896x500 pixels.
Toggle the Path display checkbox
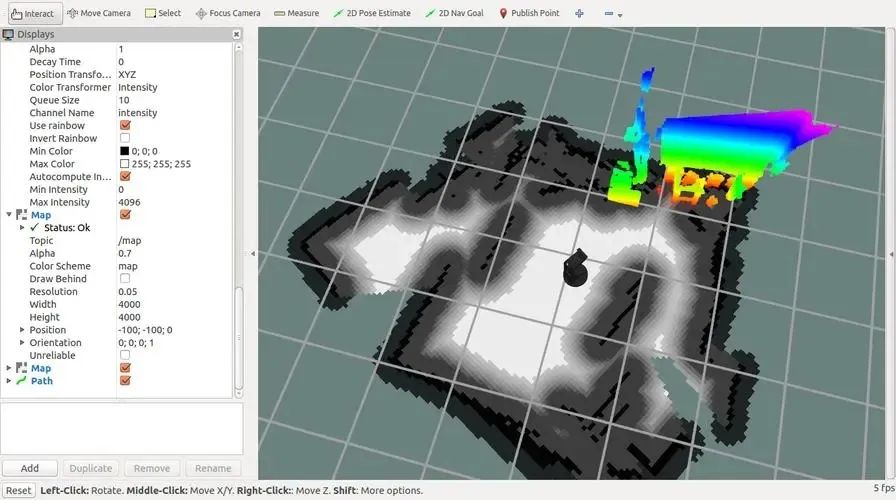125,381
